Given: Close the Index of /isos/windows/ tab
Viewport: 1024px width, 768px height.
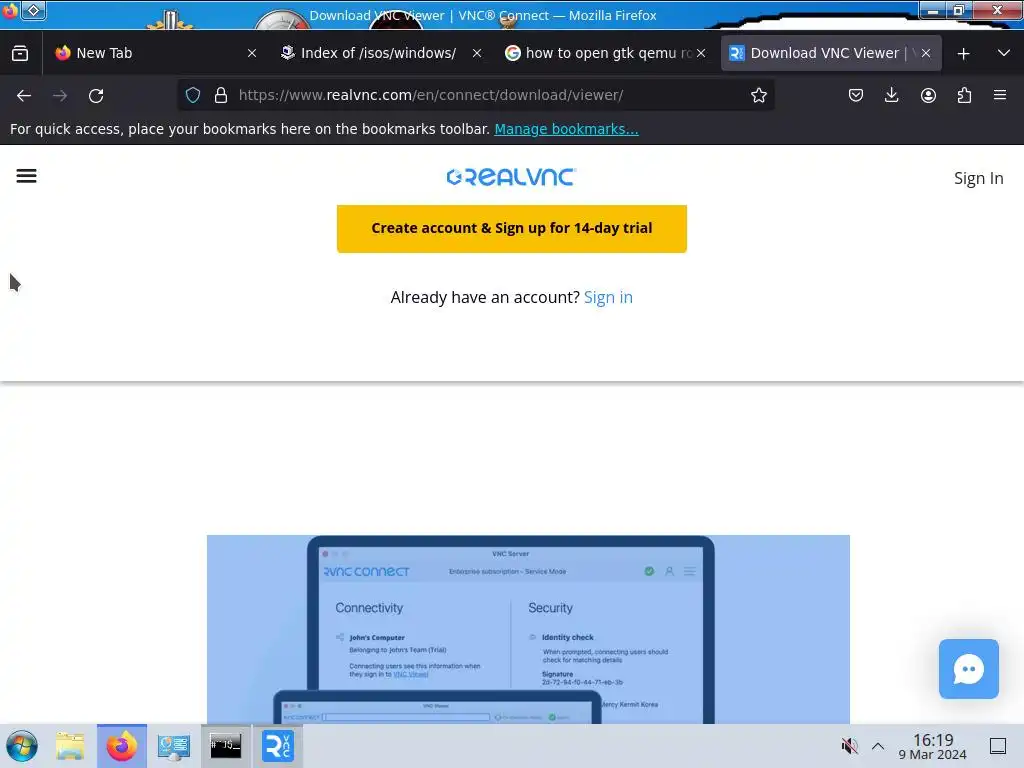Looking at the screenshot, I should pos(477,54).
